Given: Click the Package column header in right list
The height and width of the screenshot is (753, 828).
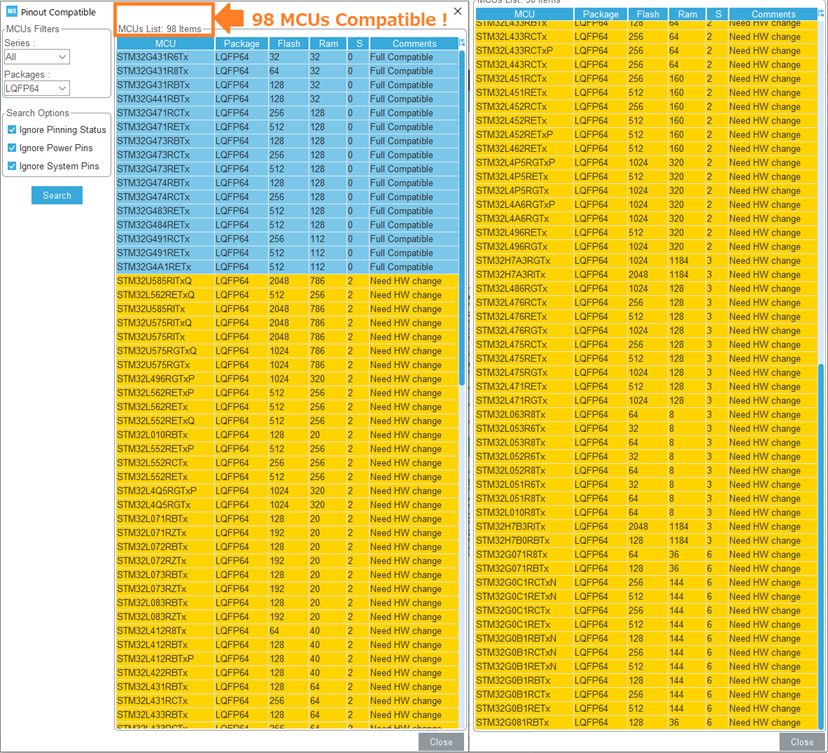Looking at the screenshot, I should click(600, 14).
